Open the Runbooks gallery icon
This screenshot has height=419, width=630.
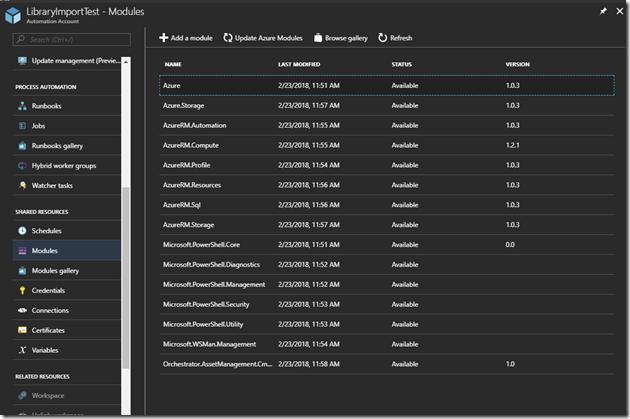tap(22, 146)
